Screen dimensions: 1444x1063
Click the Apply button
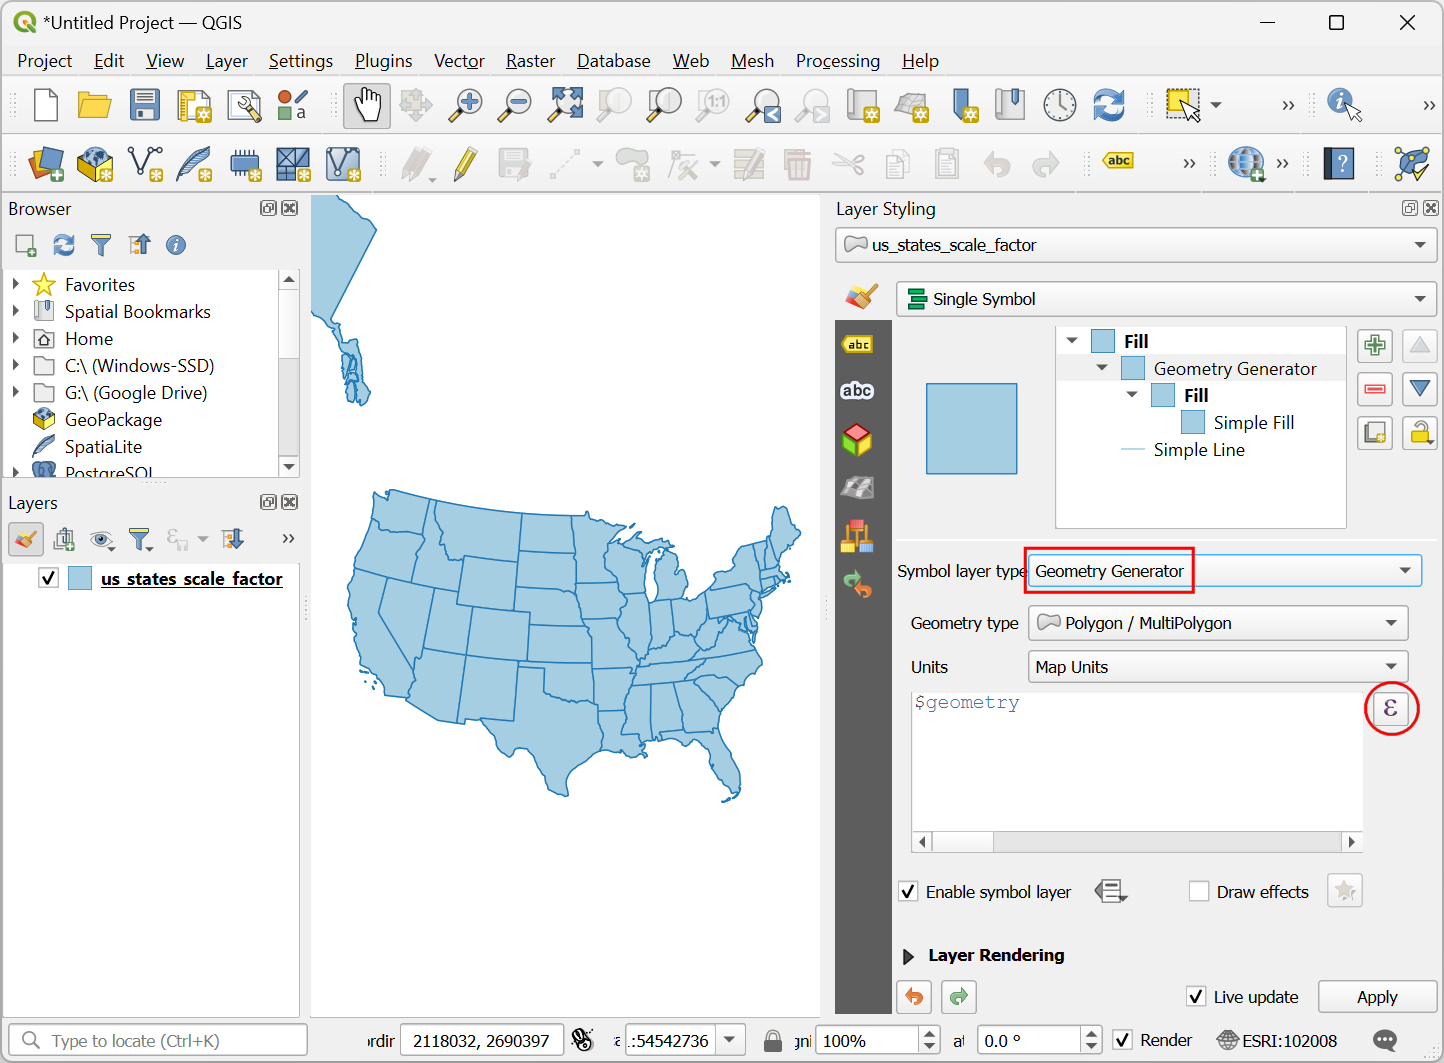click(x=1376, y=997)
